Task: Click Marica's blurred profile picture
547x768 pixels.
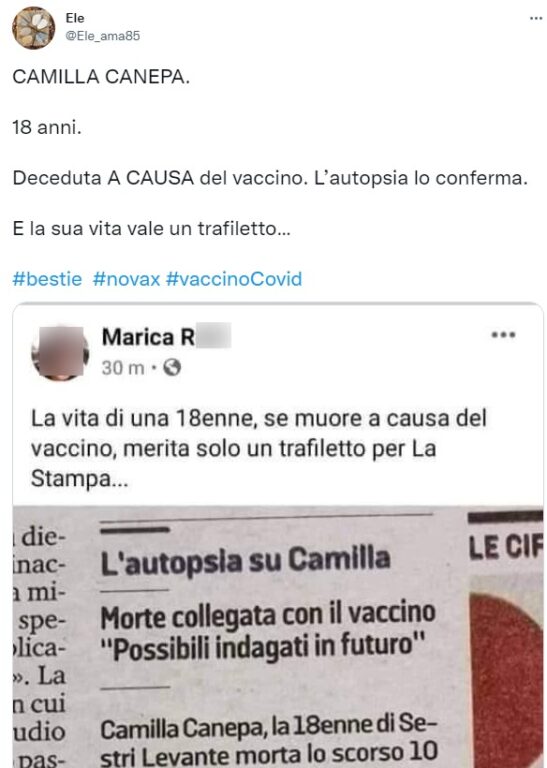Action: (60, 352)
